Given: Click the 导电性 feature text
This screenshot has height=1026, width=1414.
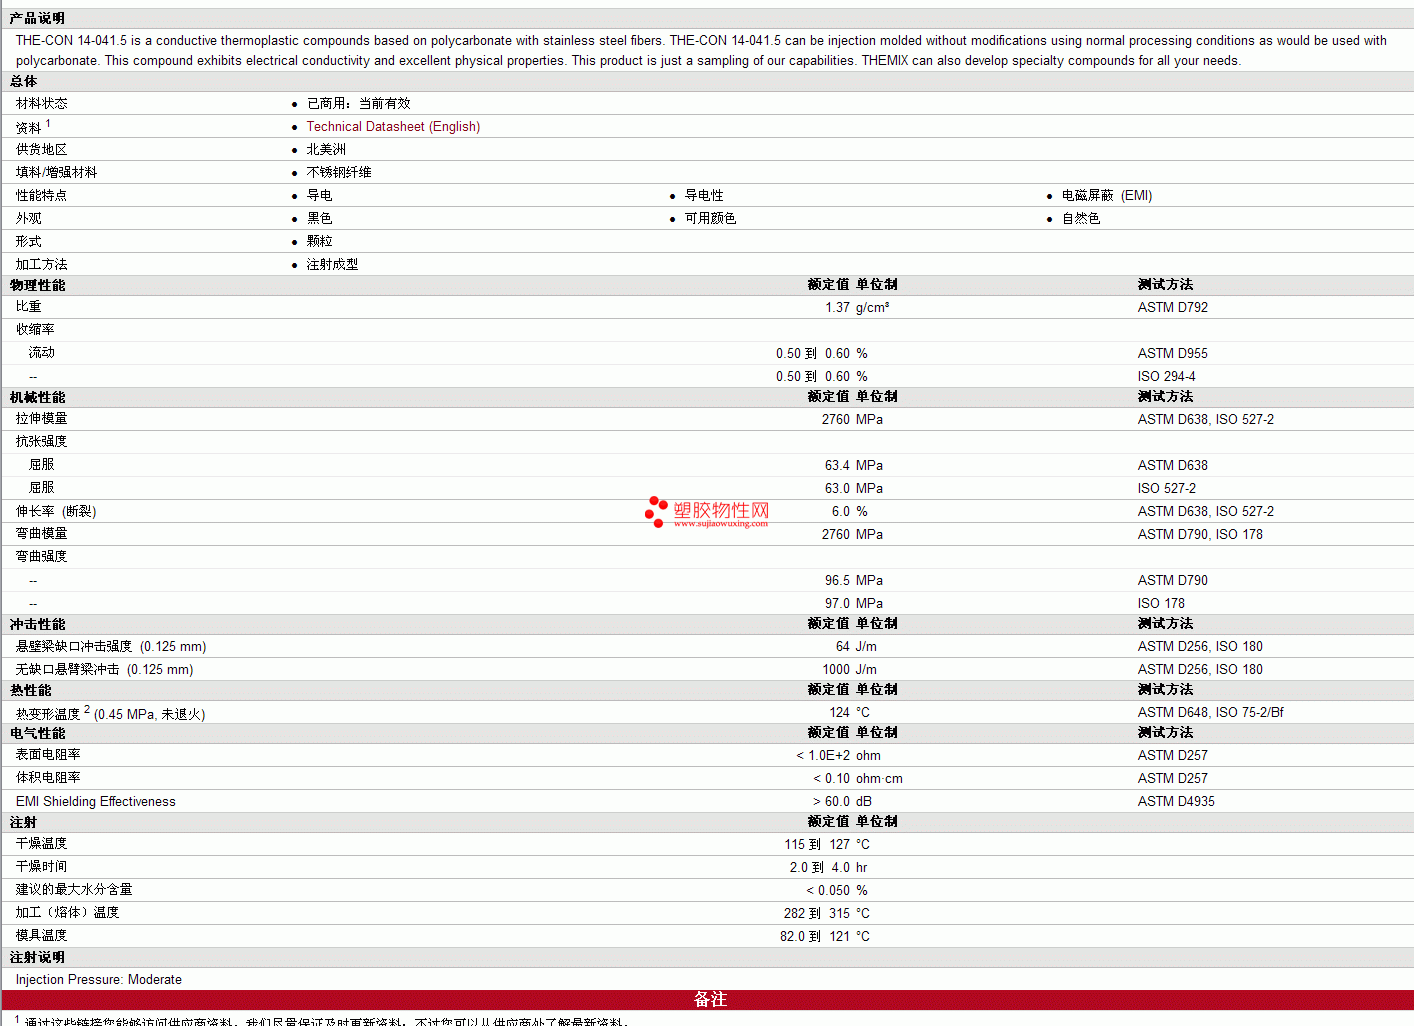Looking at the screenshot, I should [704, 196].
